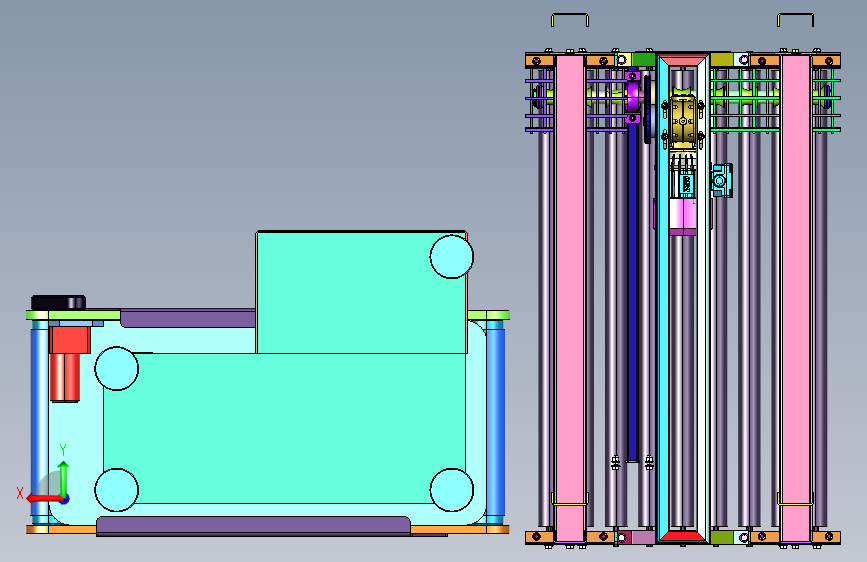Select the purple wire guard grid

coord(578,100)
